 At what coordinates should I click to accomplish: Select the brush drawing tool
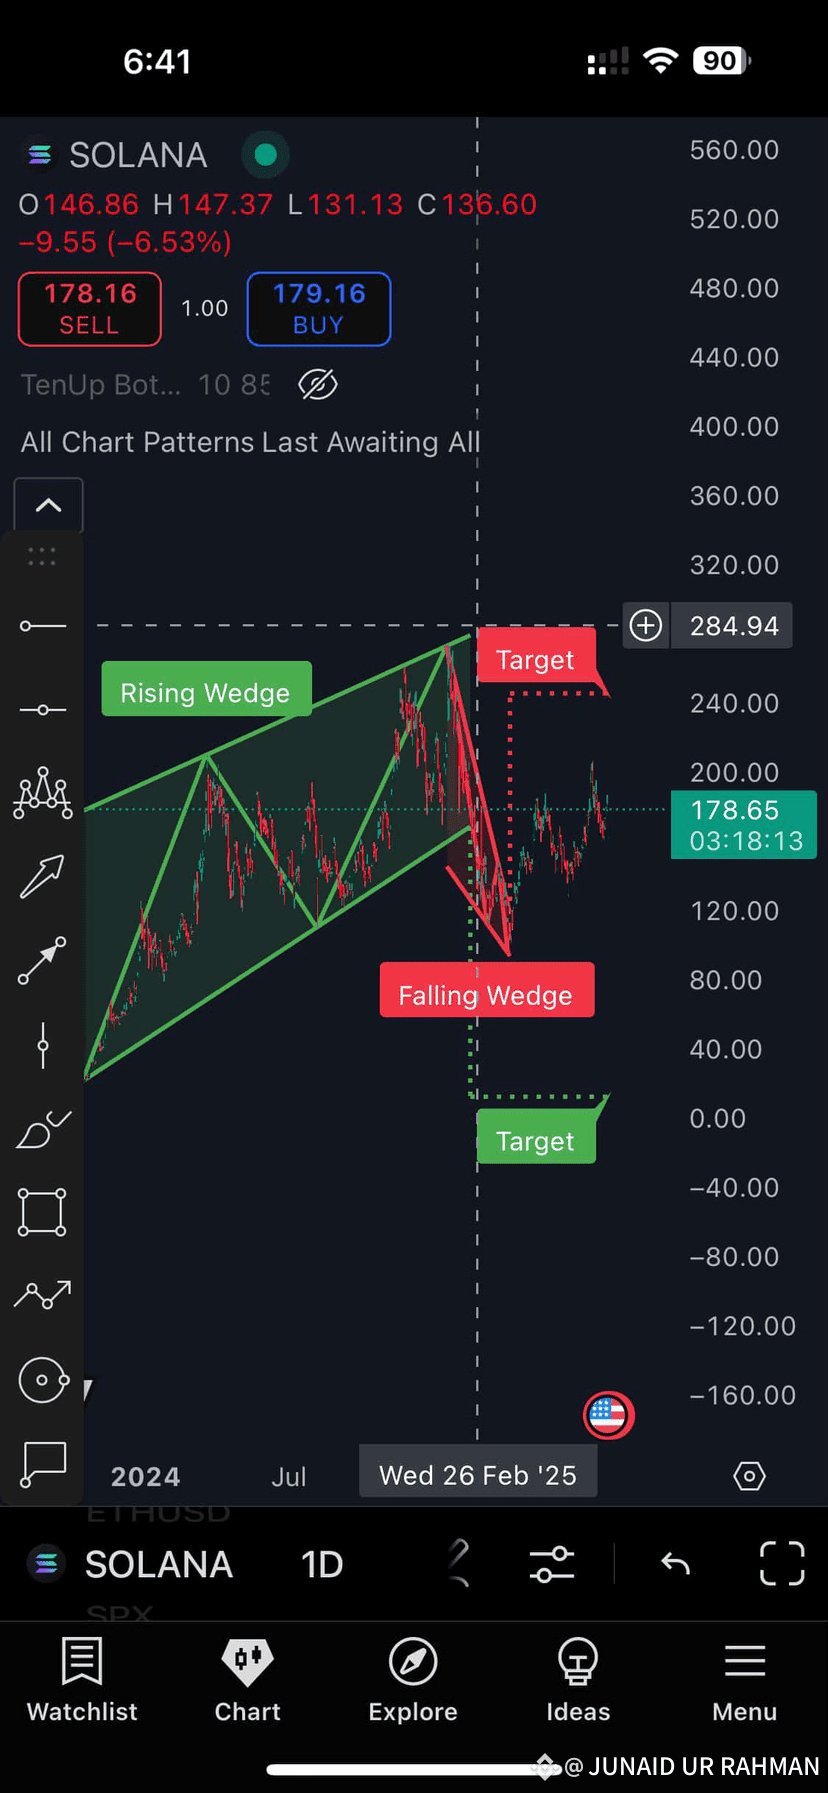coord(43,1130)
